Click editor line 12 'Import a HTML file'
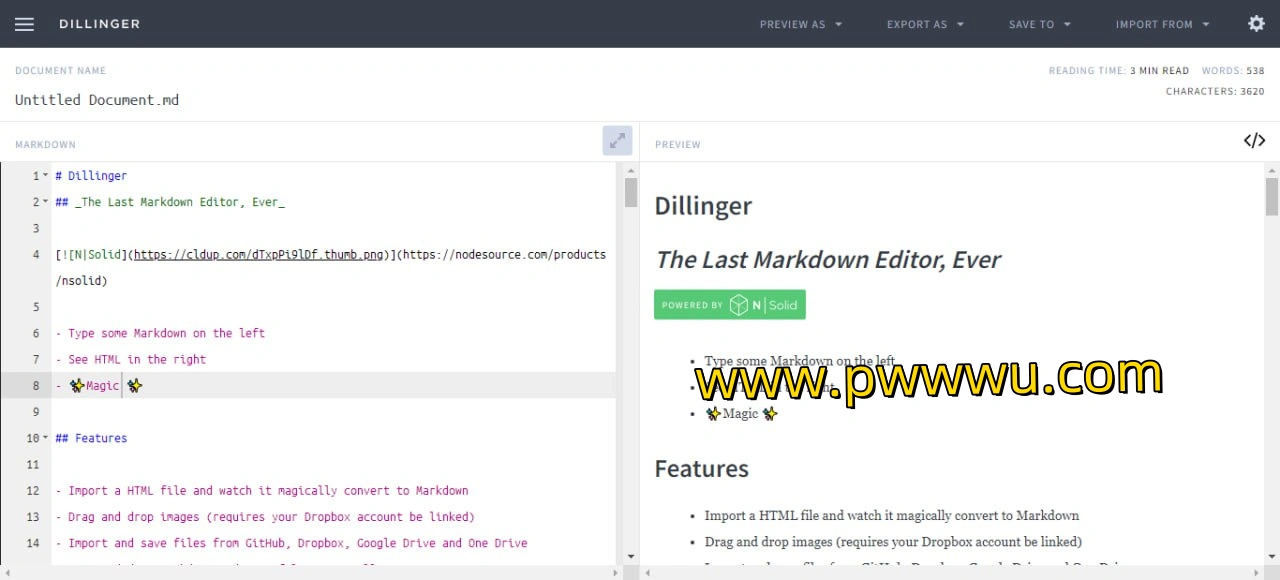Screen dimensions: 1280x580 tap(262, 491)
